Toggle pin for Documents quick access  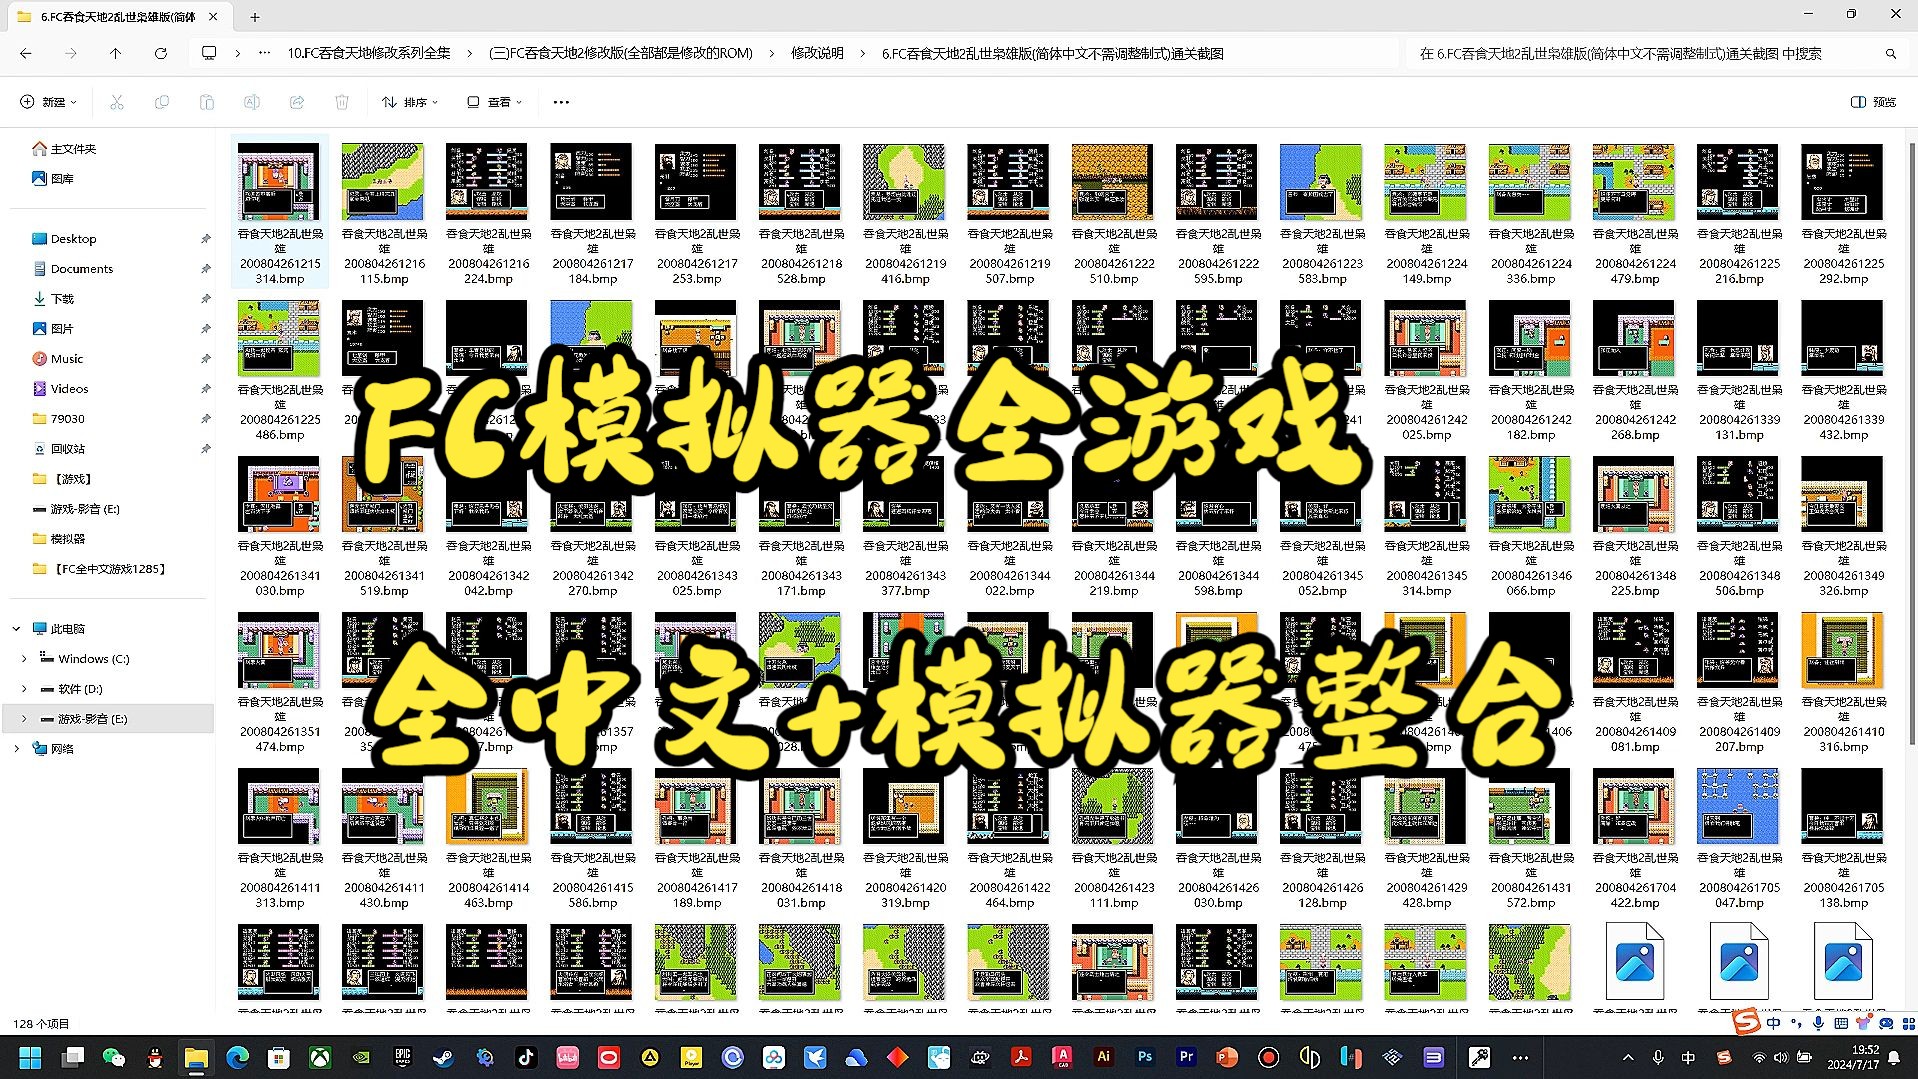(205, 269)
